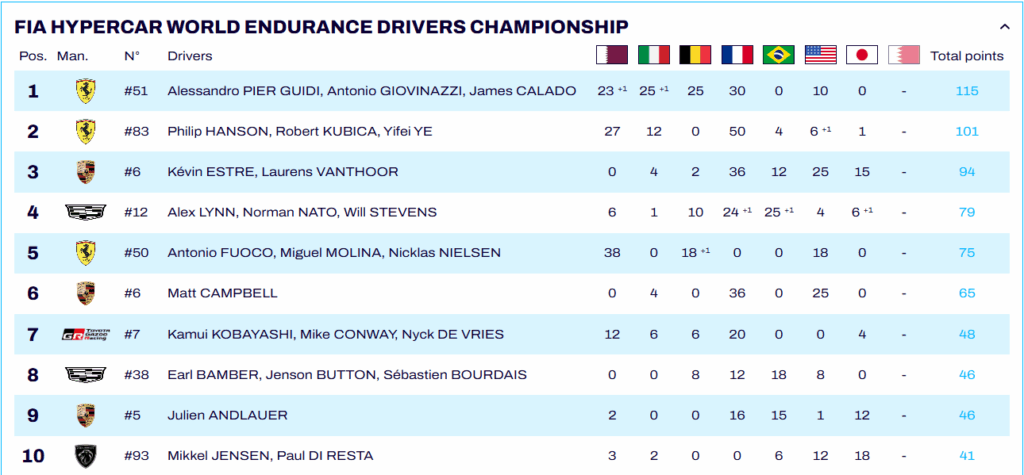Select the Belgium flag round column
1024x475 pixels.
coord(695,55)
